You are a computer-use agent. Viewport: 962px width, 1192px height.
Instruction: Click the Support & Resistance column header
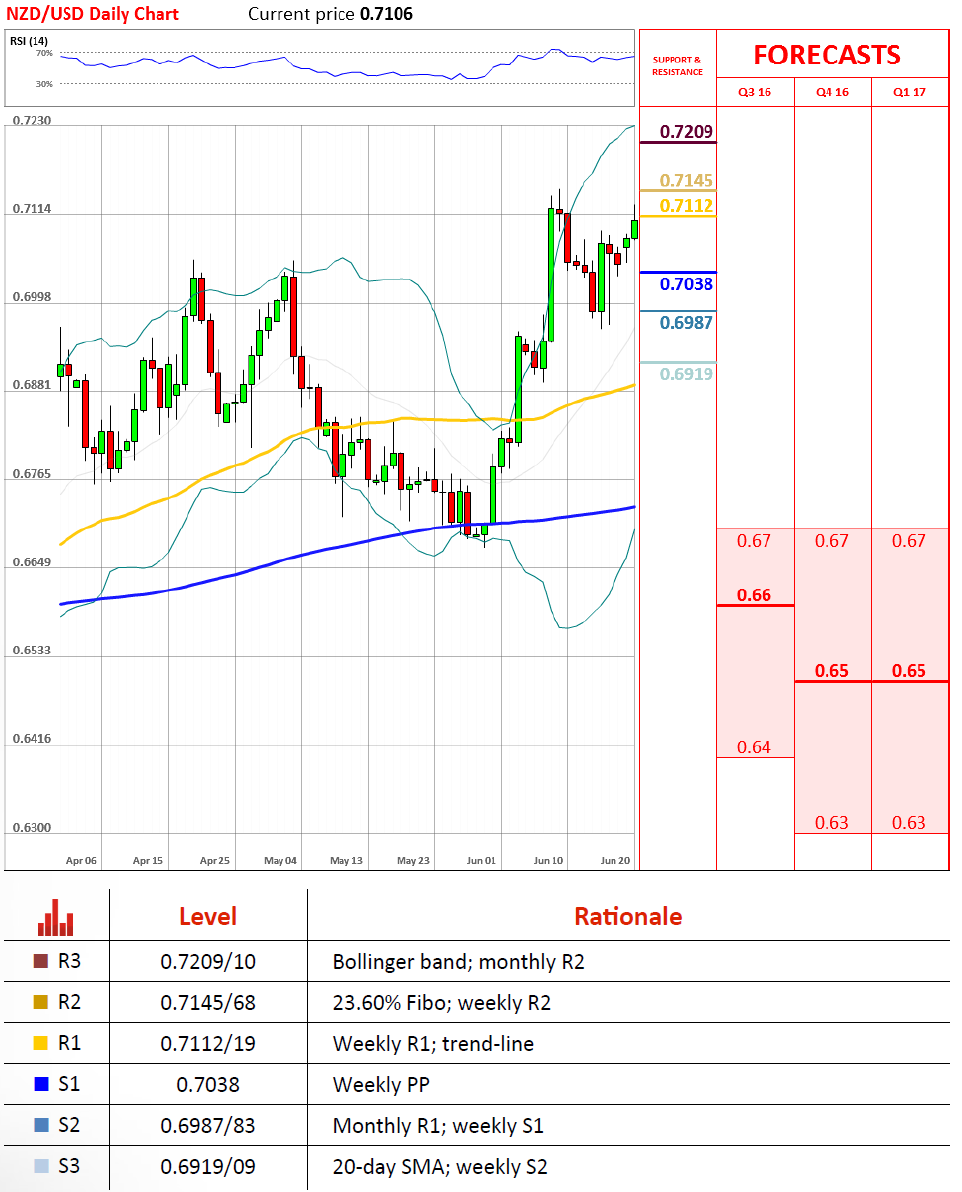click(x=677, y=66)
